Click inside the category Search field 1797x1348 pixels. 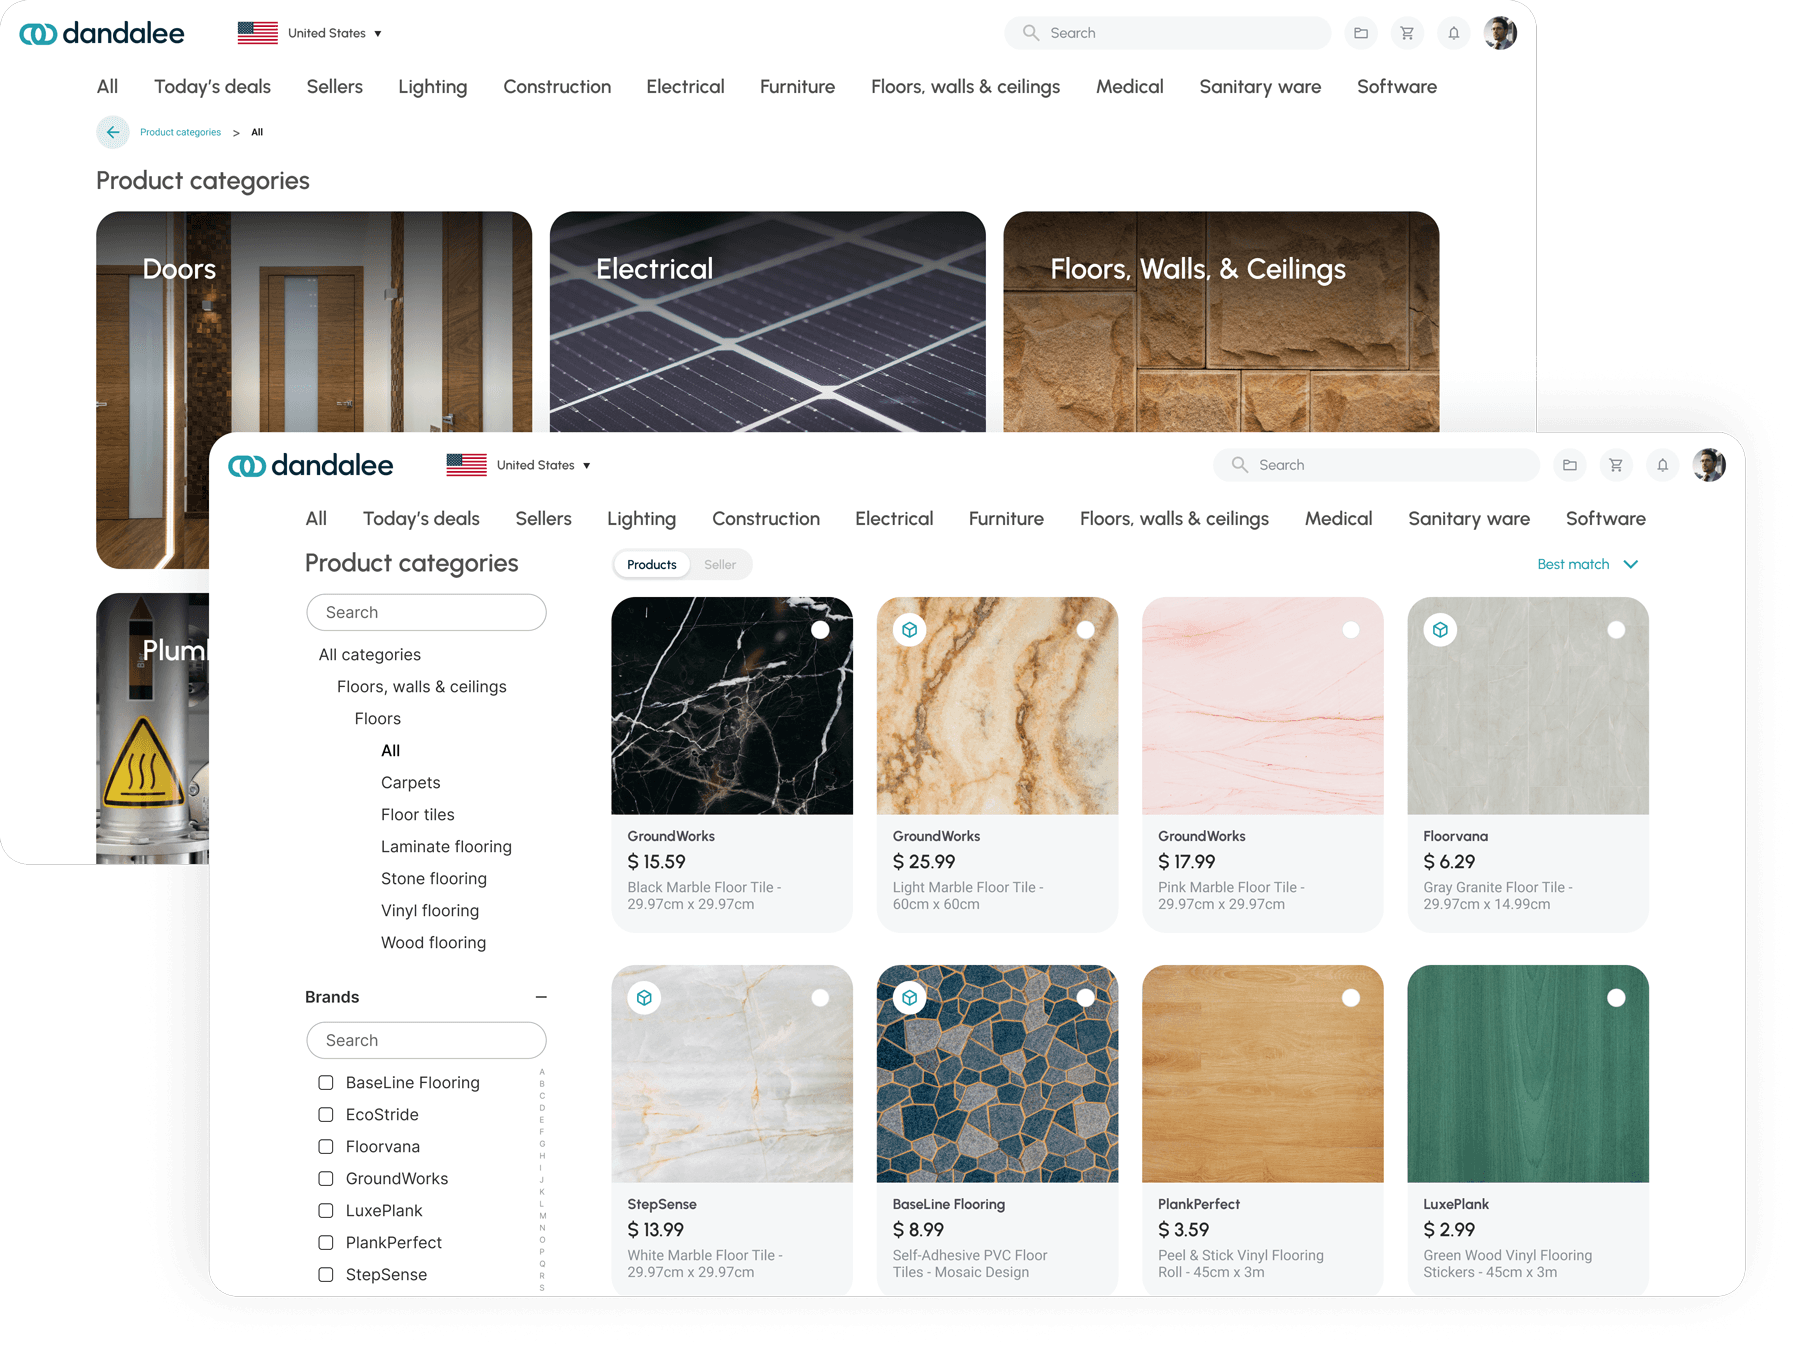426,612
